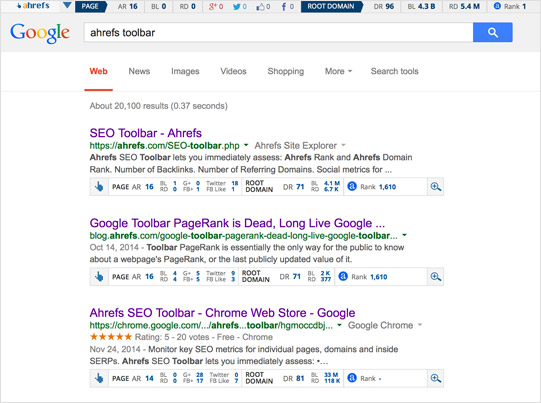Click BL 2 K value in PageRank result bar

320,273
